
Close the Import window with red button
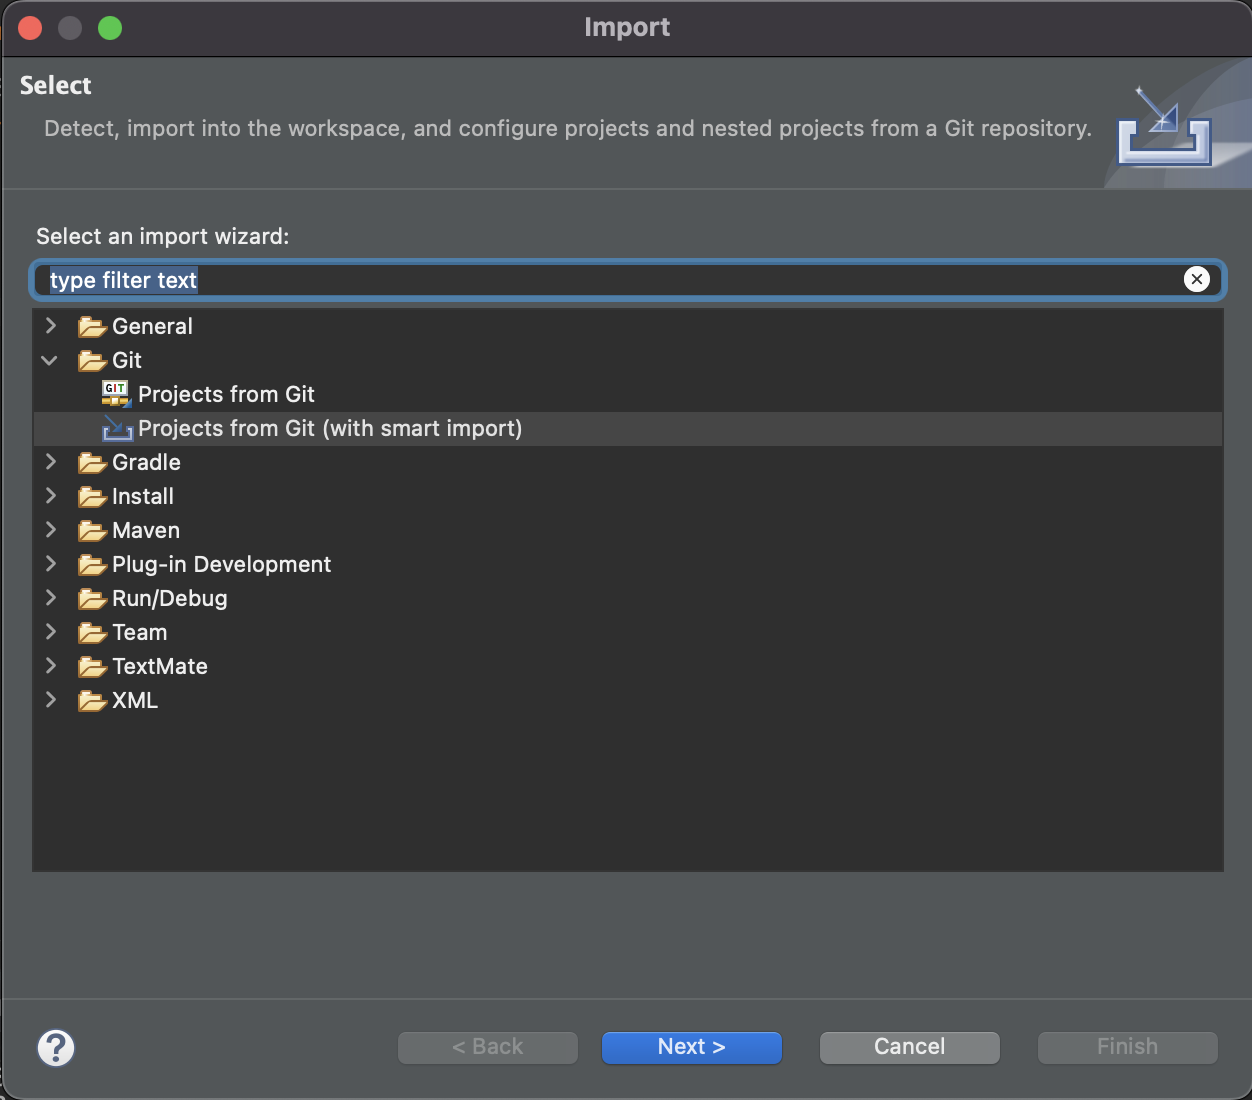click(x=30, y=28)
